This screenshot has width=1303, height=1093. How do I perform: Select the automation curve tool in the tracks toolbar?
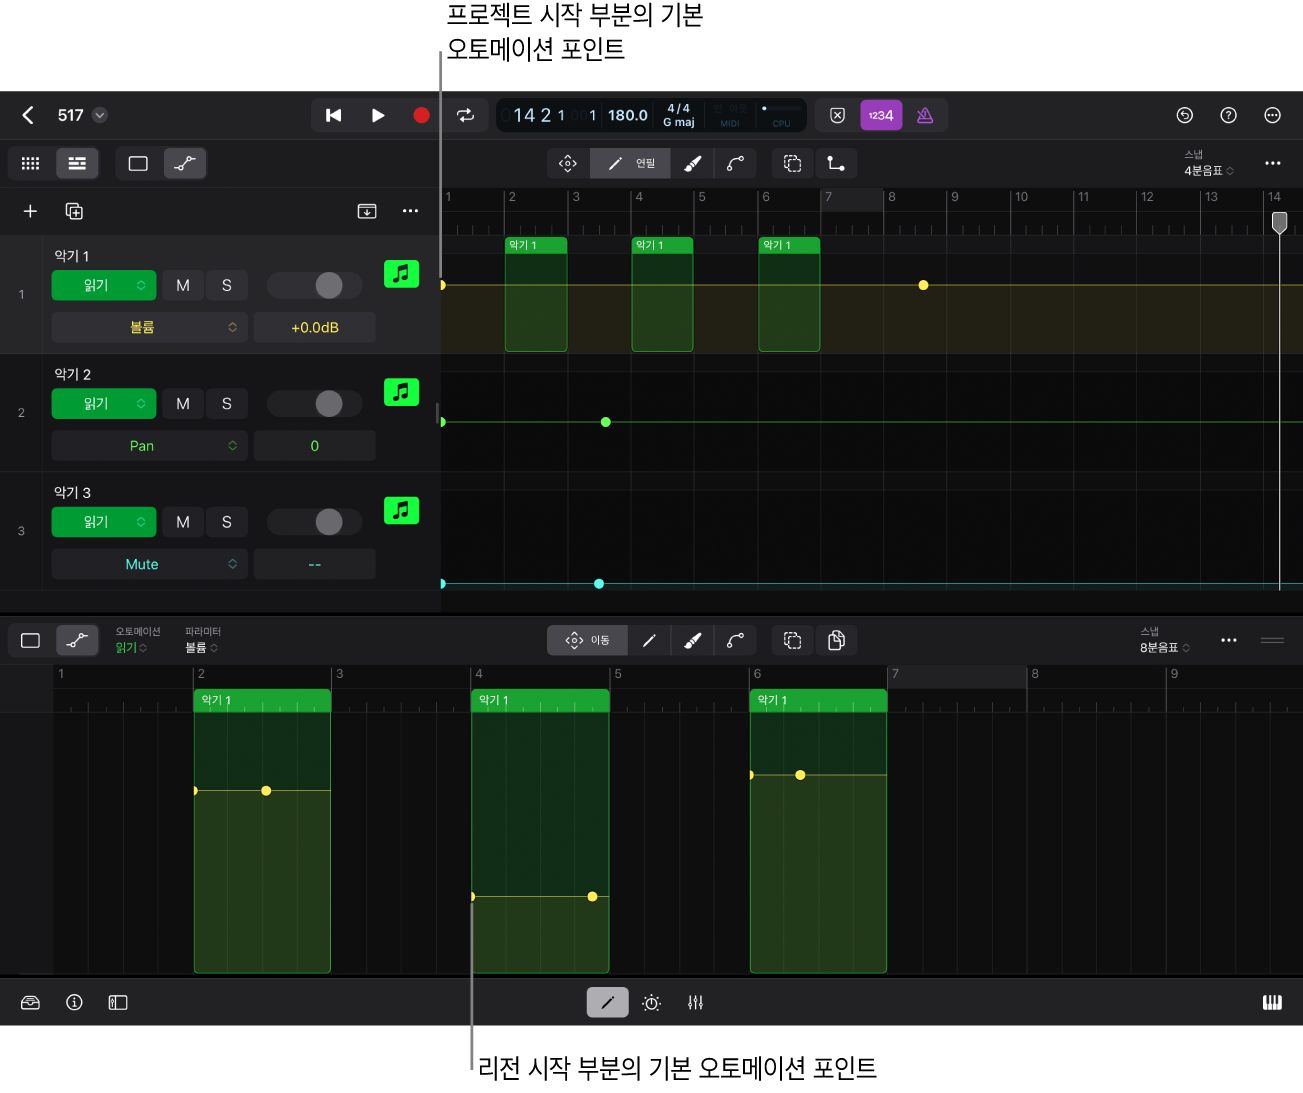735,163
